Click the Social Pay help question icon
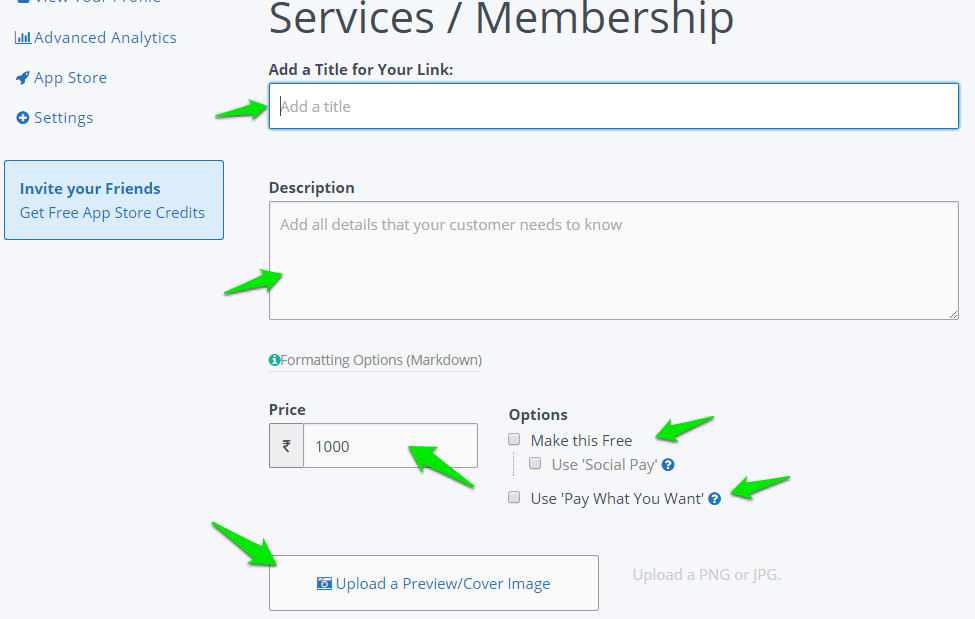The image size is (975, 619). pos(668,465)
